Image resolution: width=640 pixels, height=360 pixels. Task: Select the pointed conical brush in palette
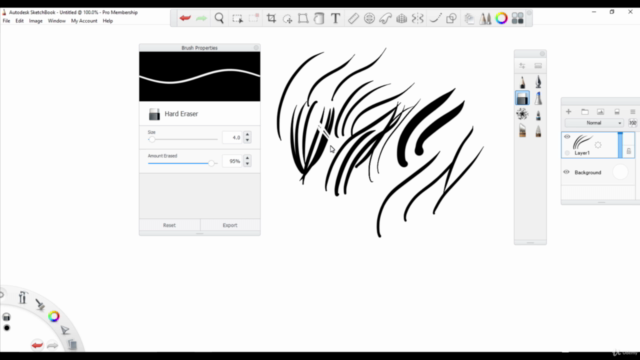coord(538,131)
